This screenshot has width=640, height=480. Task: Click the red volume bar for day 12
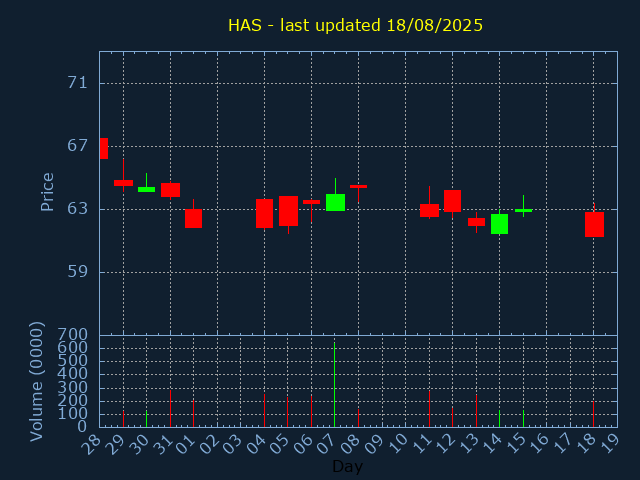[452, 417]
